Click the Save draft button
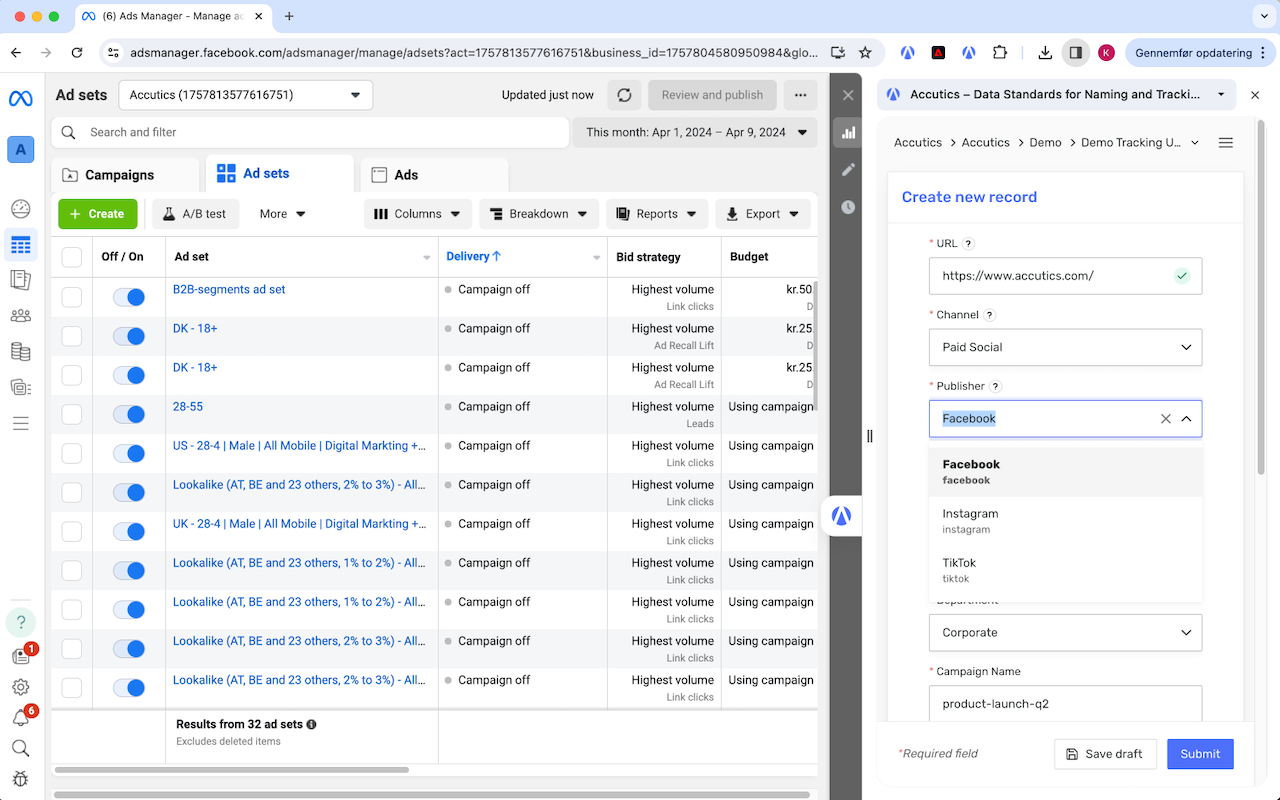 [x=1105, y=754]
